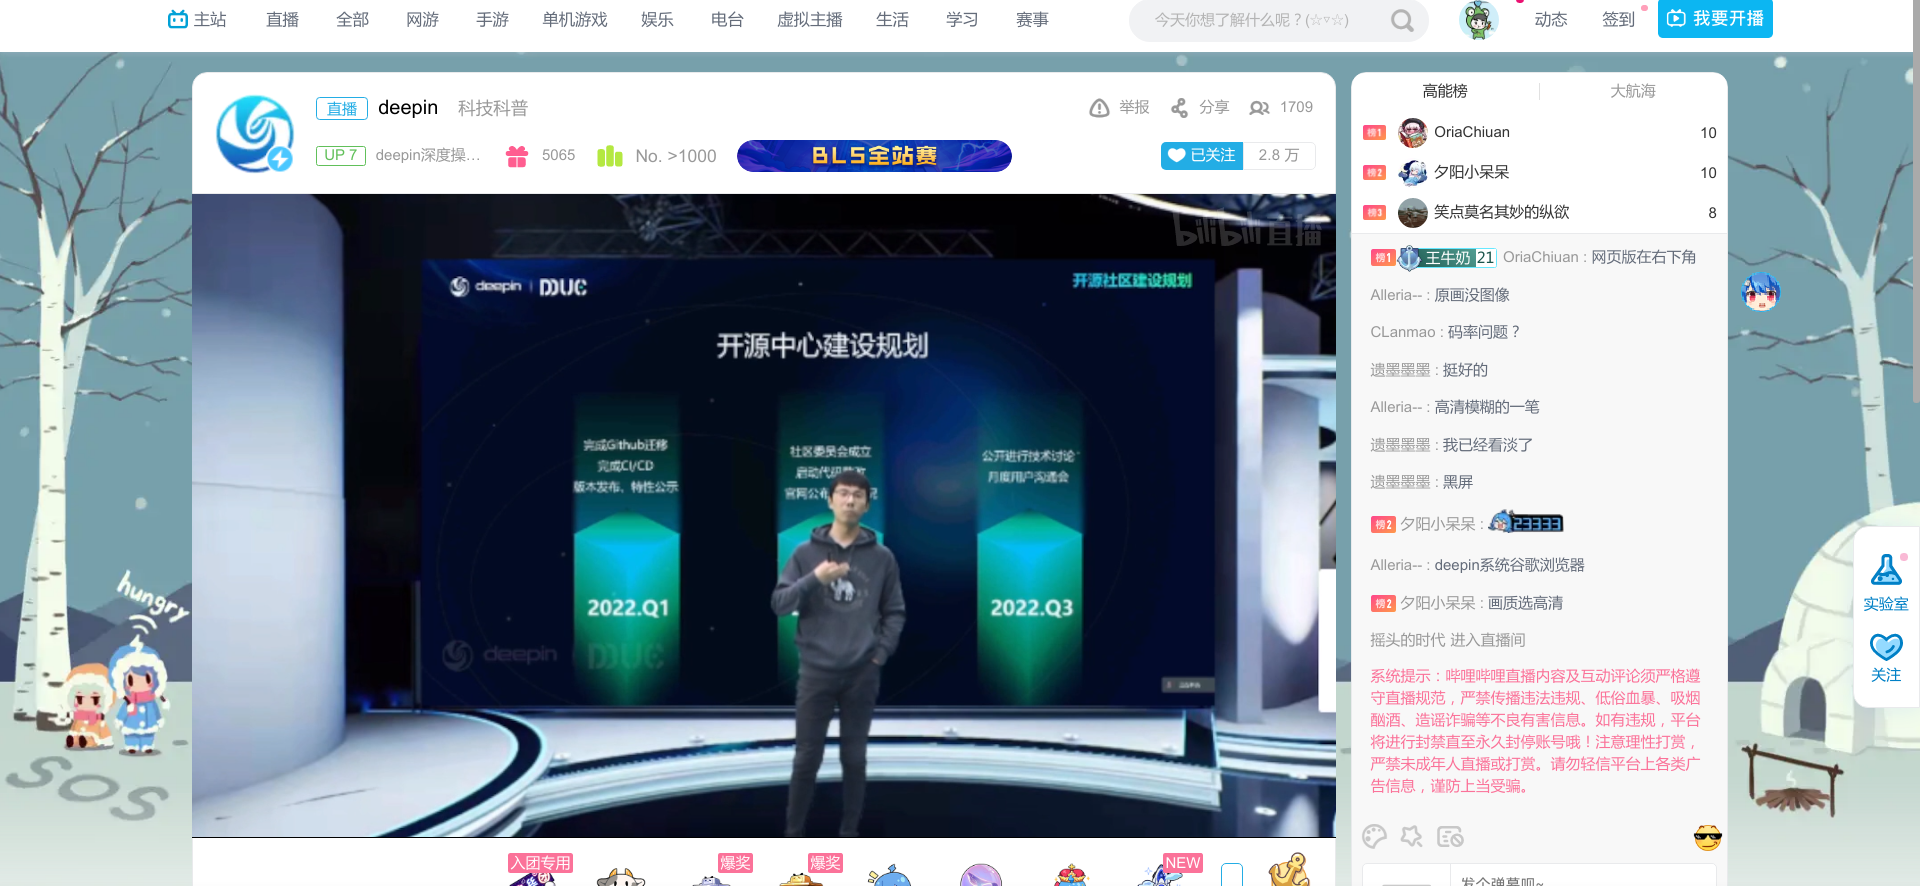This screenshot has width=1920, height=886.
Task: Click the 我要开播 broadcast button
Action: tap(1715, 19)
